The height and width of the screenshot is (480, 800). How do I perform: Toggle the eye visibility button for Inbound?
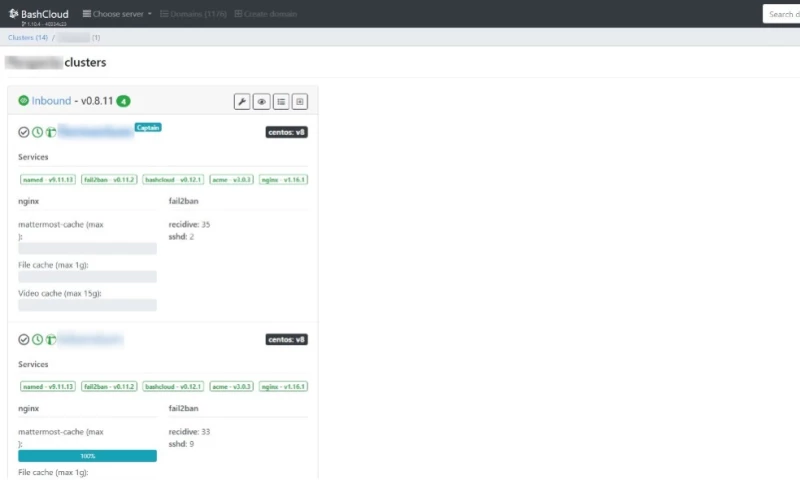(x=261, y=101)
